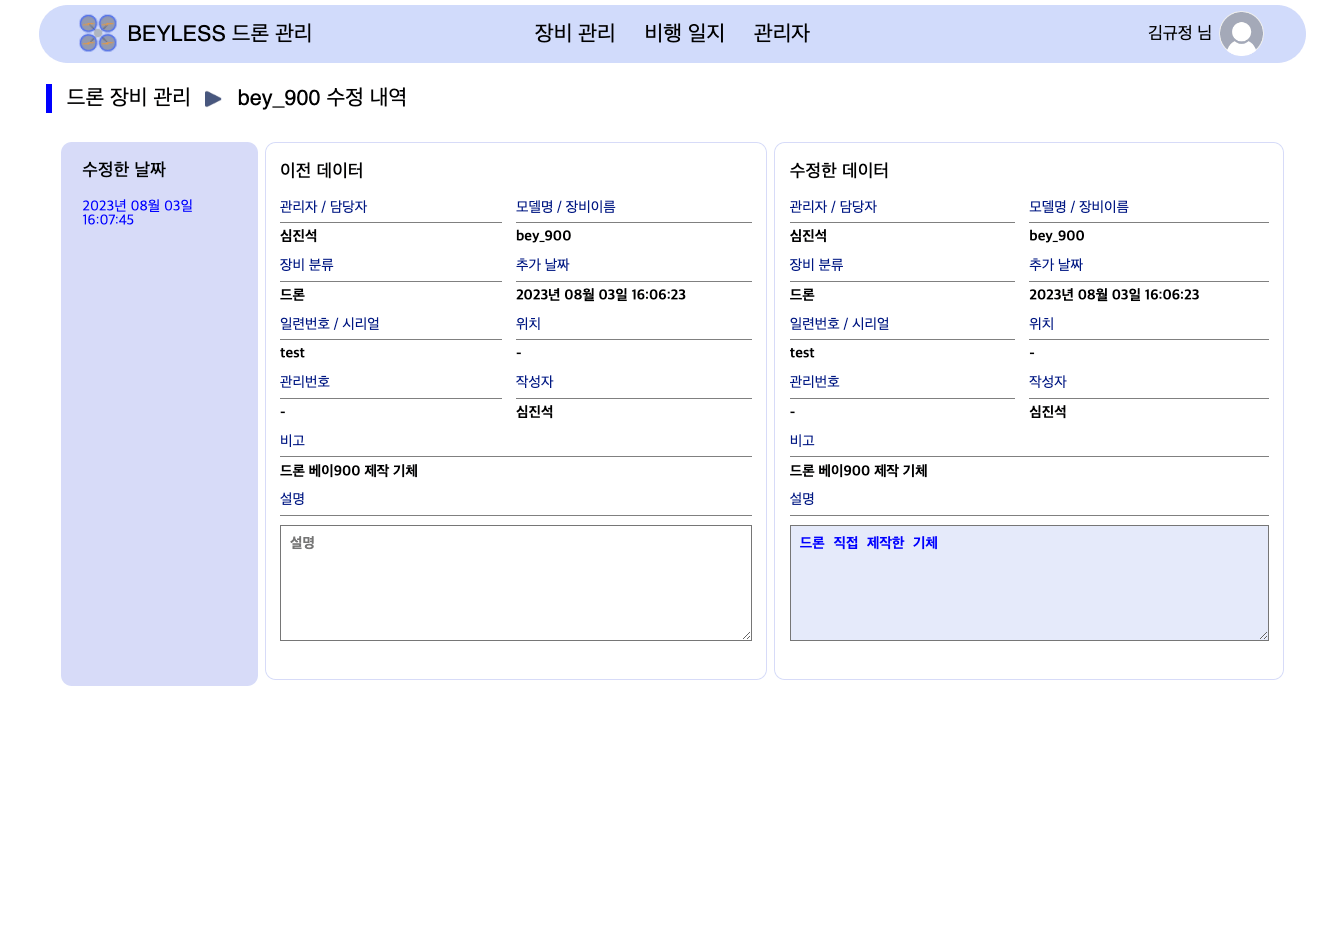Open the 관리자 menu
The height and width of the screenshot is (926, 1342).
pyautogui.click(x=781, y=33)
